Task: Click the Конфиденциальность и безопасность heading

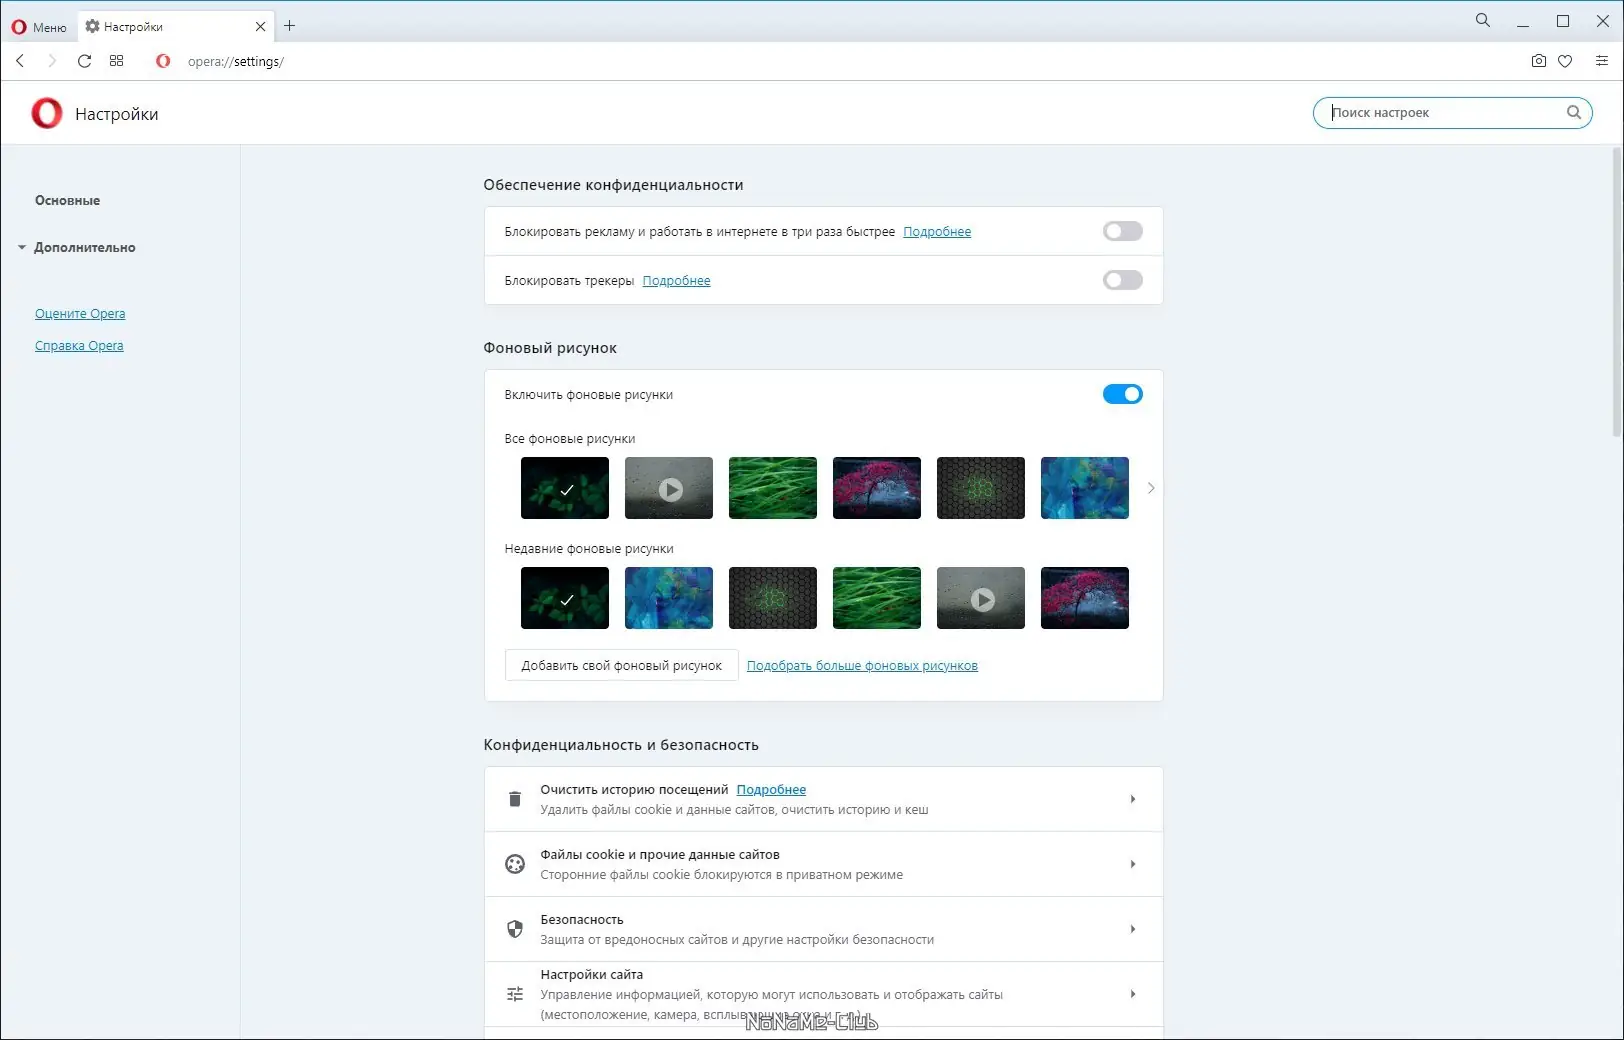Action: click(621, 745)
